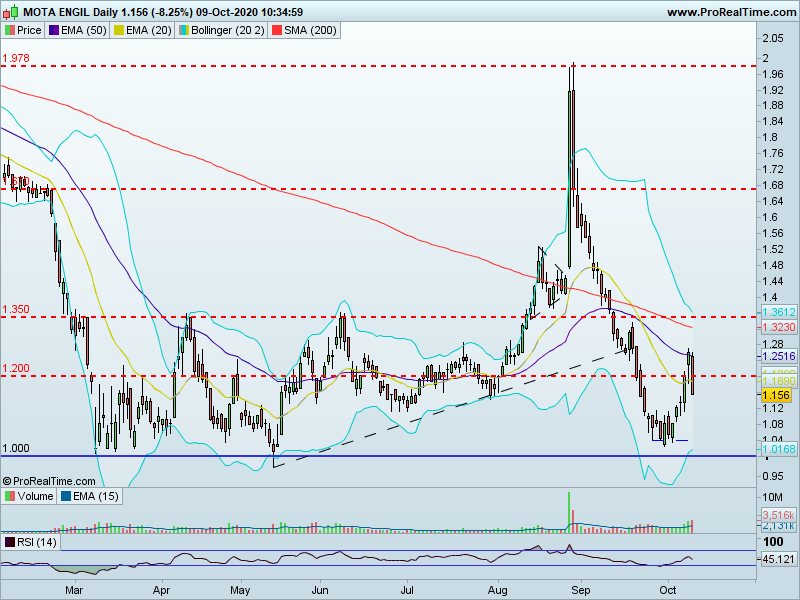Click the 1.4 price axis label
The height and width of the screenshot is (600, 800).
tap(770, 297)
